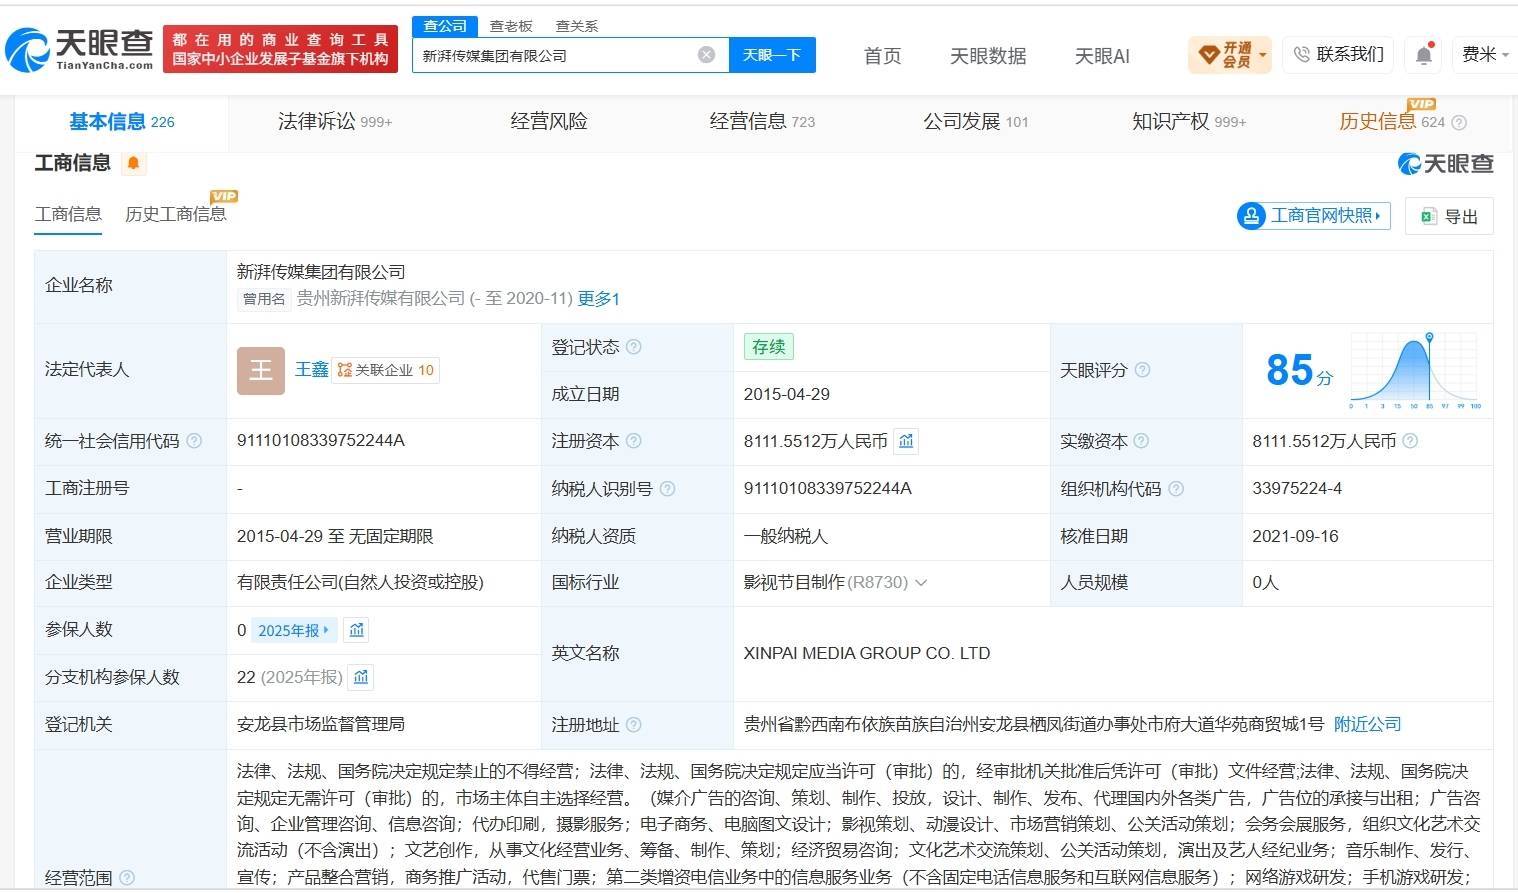Image resolution: width=1518 pixels, height=893 pixels.
Task: Click the help icon next to 组织机构代码
Action: [1176, 489]
